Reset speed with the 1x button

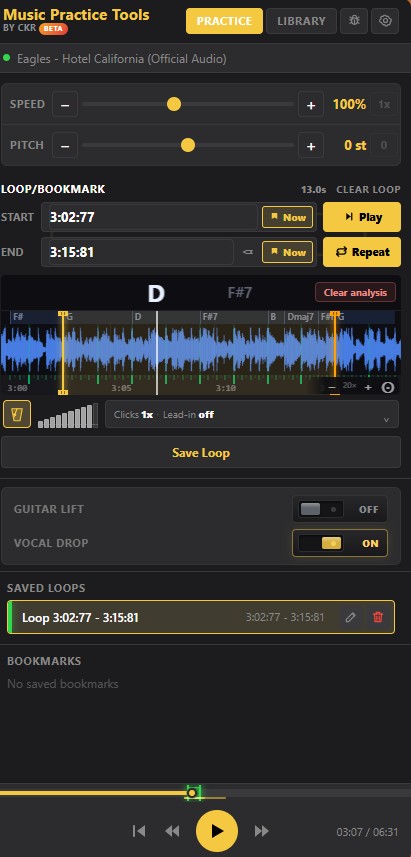click(384, 104)
